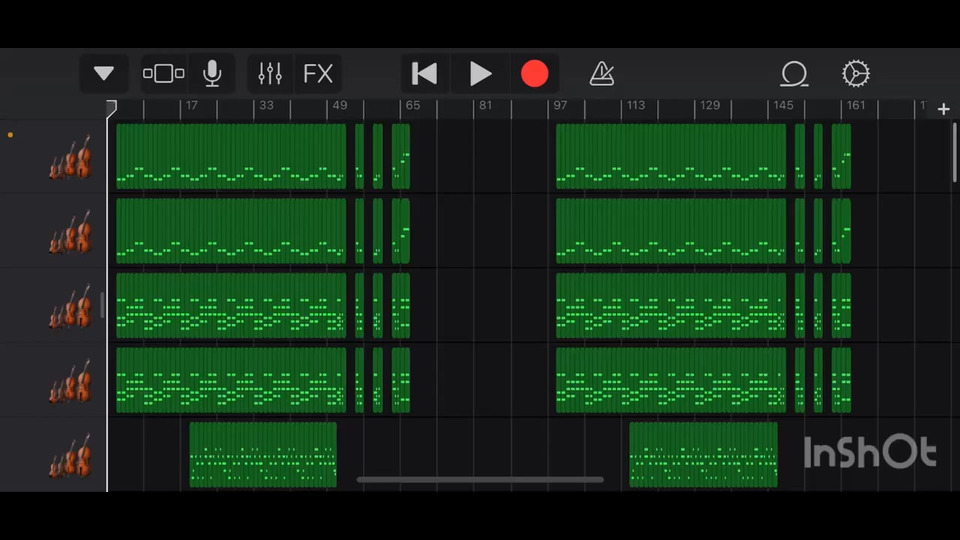The width and height of the screenshot is (960, 540).
Task: Select third track's short region near bar 161
Action: [841, 306]
